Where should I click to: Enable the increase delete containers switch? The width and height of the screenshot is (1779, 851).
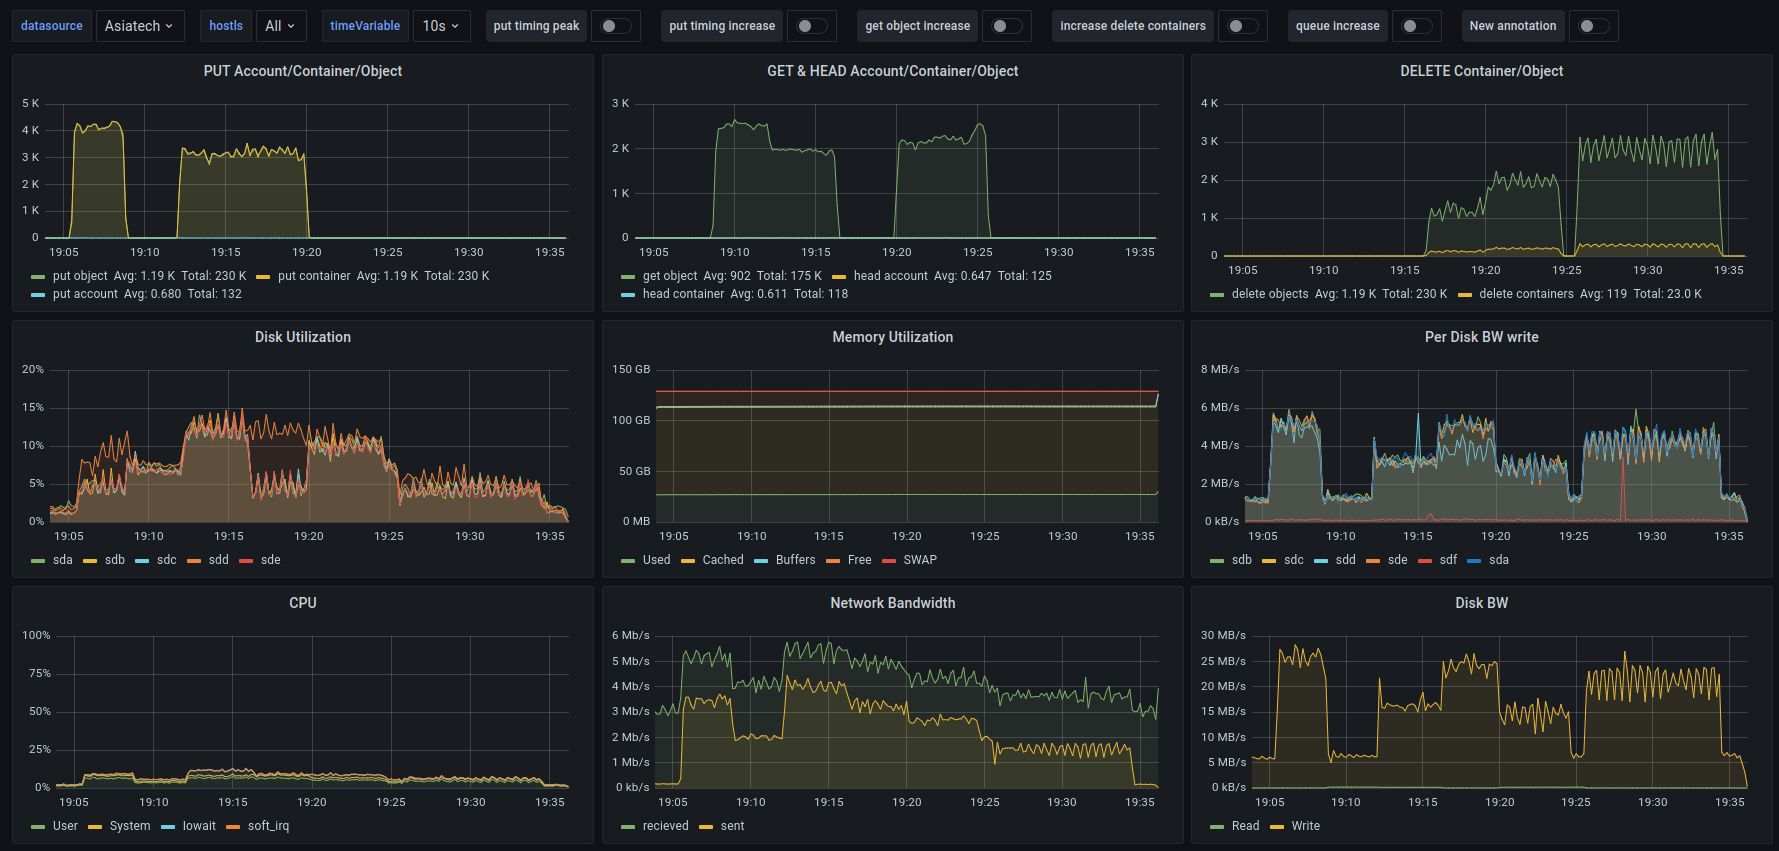1242,26
